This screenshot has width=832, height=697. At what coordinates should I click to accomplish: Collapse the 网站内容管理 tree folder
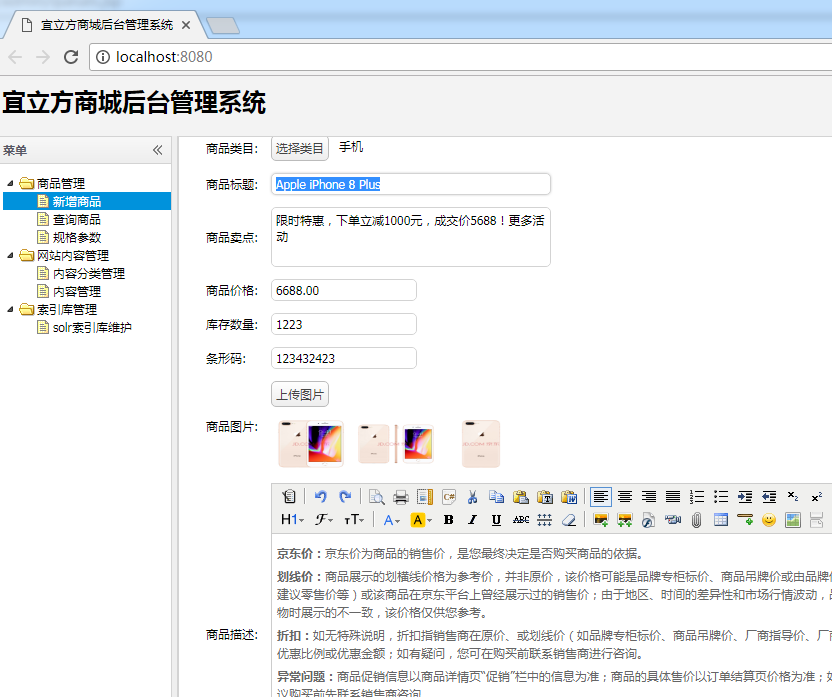click(x=10, y=256)
